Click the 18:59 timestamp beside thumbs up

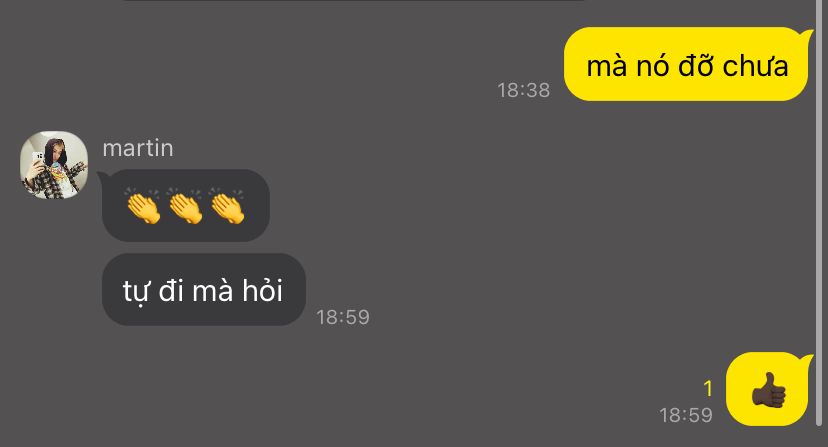point(686,415)
